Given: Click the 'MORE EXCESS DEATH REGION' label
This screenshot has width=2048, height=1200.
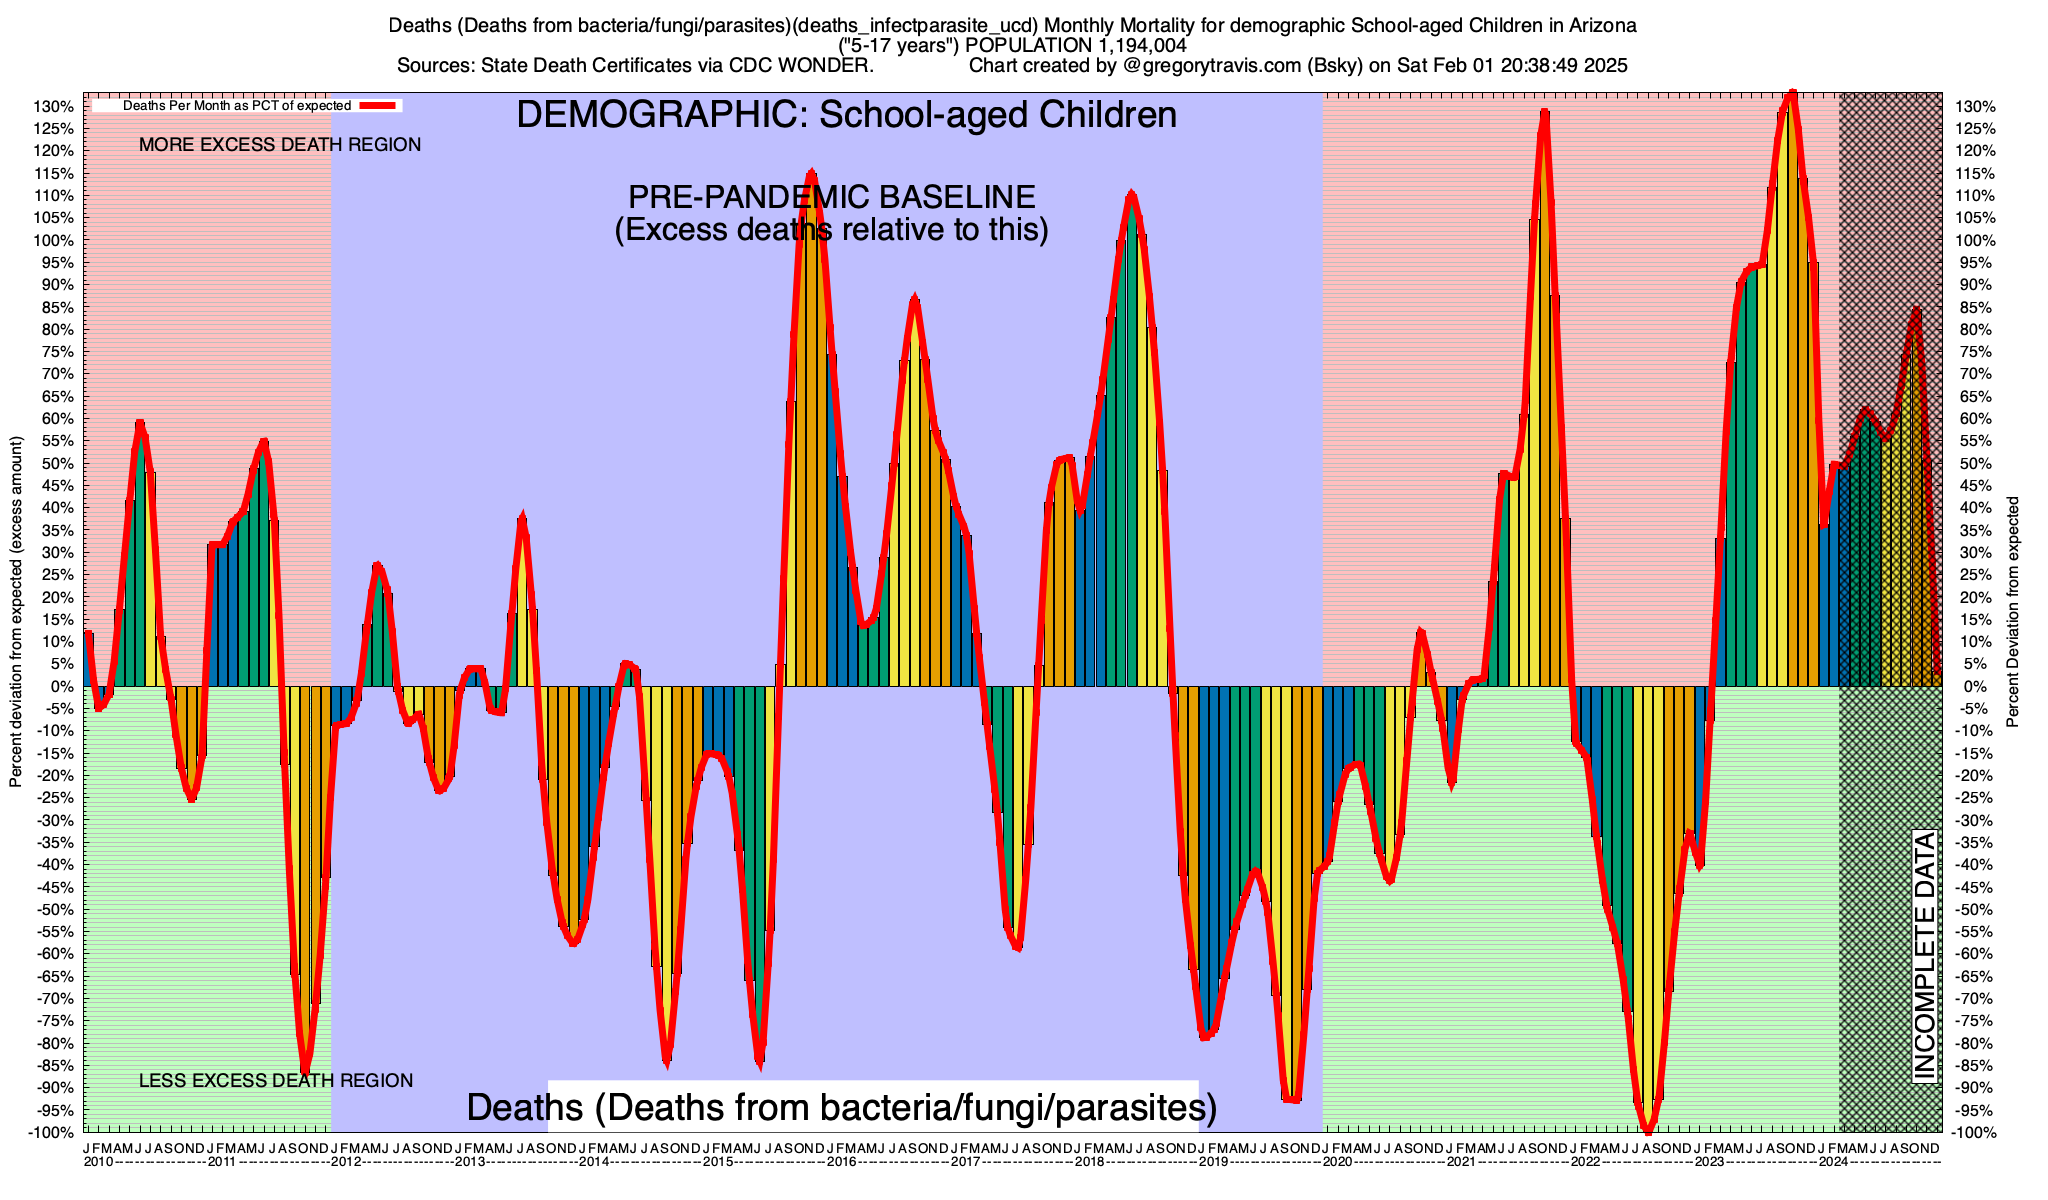Looking at the screenshot, I should [280, 145].
